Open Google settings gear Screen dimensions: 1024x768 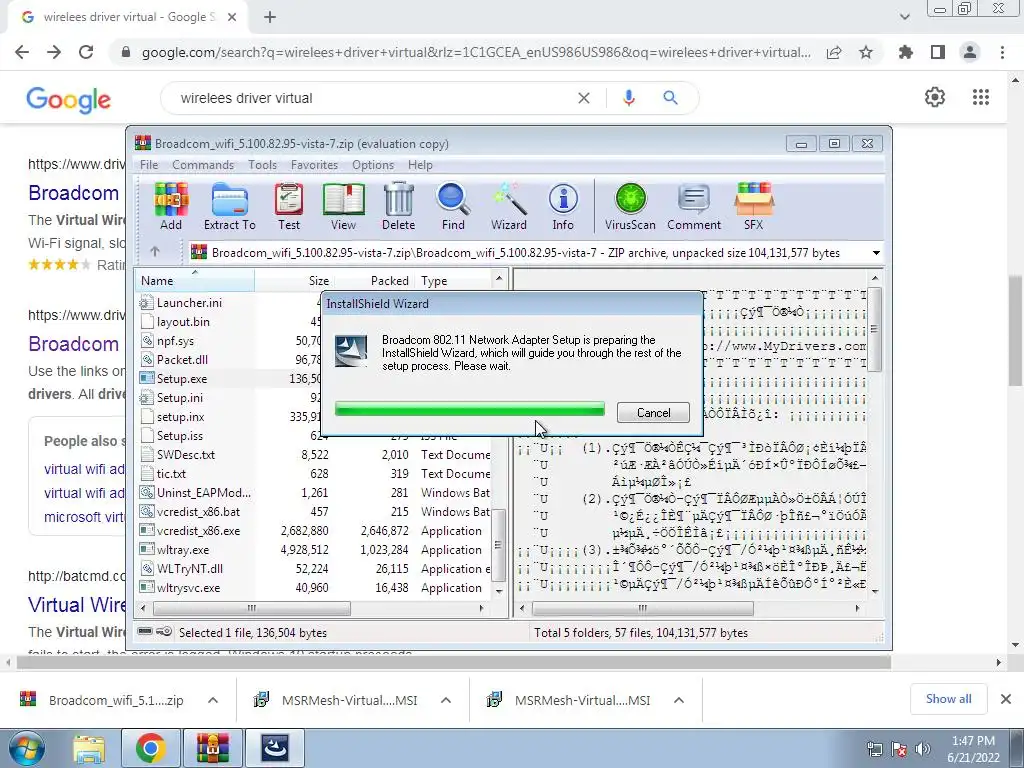(935, 97)
